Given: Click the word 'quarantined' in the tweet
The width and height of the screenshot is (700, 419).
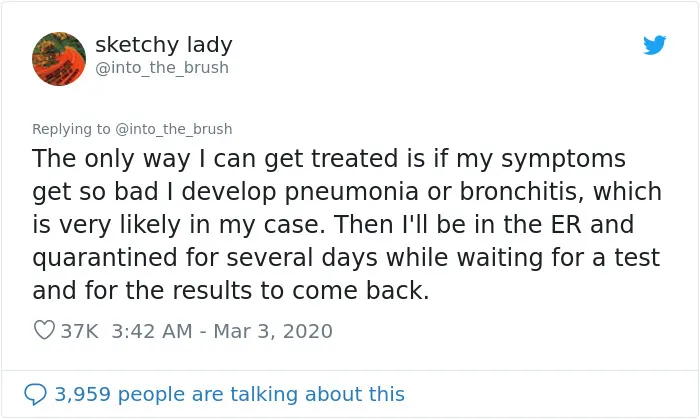Looking at the screenshot, I should tap(106, 258).
